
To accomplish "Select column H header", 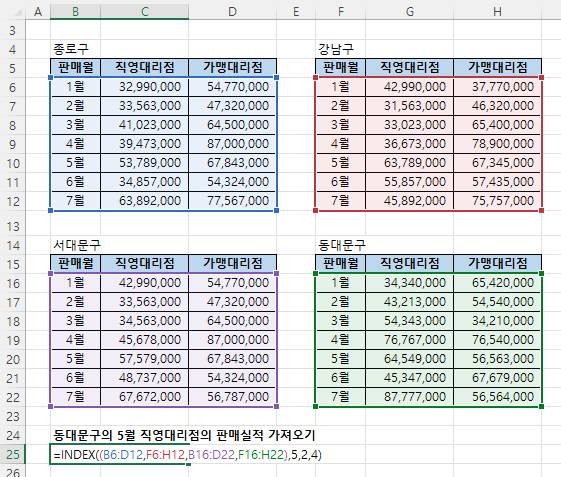I will tap(497, 12).
